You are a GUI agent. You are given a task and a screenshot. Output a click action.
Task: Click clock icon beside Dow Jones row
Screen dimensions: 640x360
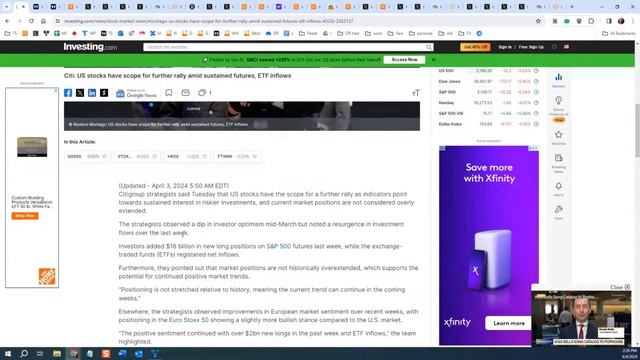pyautogui.click(x=536, y=81)
